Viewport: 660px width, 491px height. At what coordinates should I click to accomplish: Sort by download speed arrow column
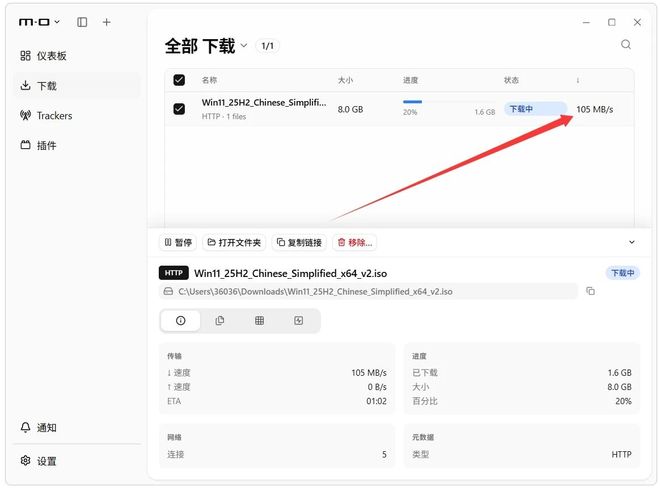tap(578, 80)
